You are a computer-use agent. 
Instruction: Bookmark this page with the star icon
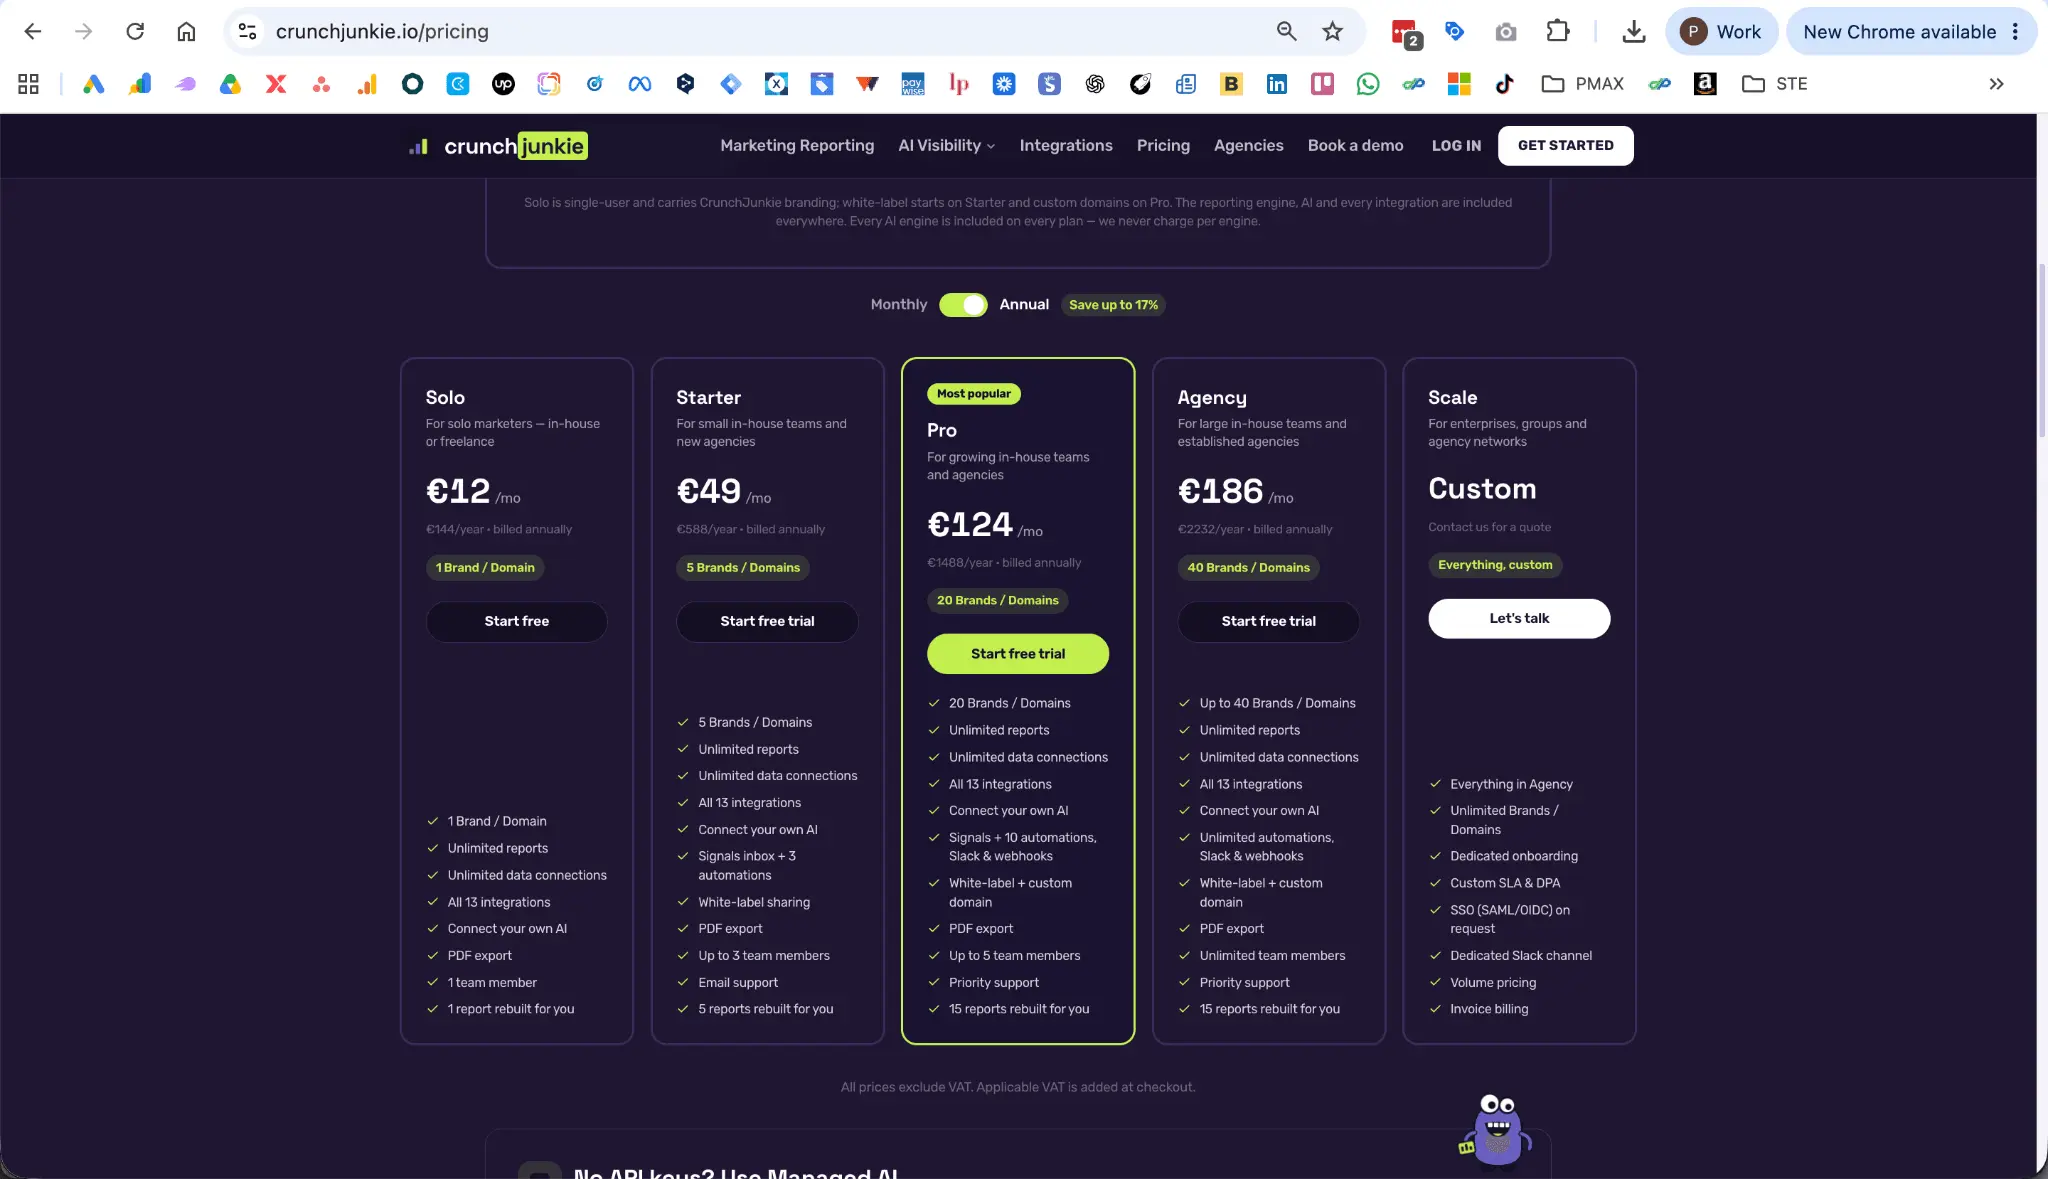point(1332,31)
